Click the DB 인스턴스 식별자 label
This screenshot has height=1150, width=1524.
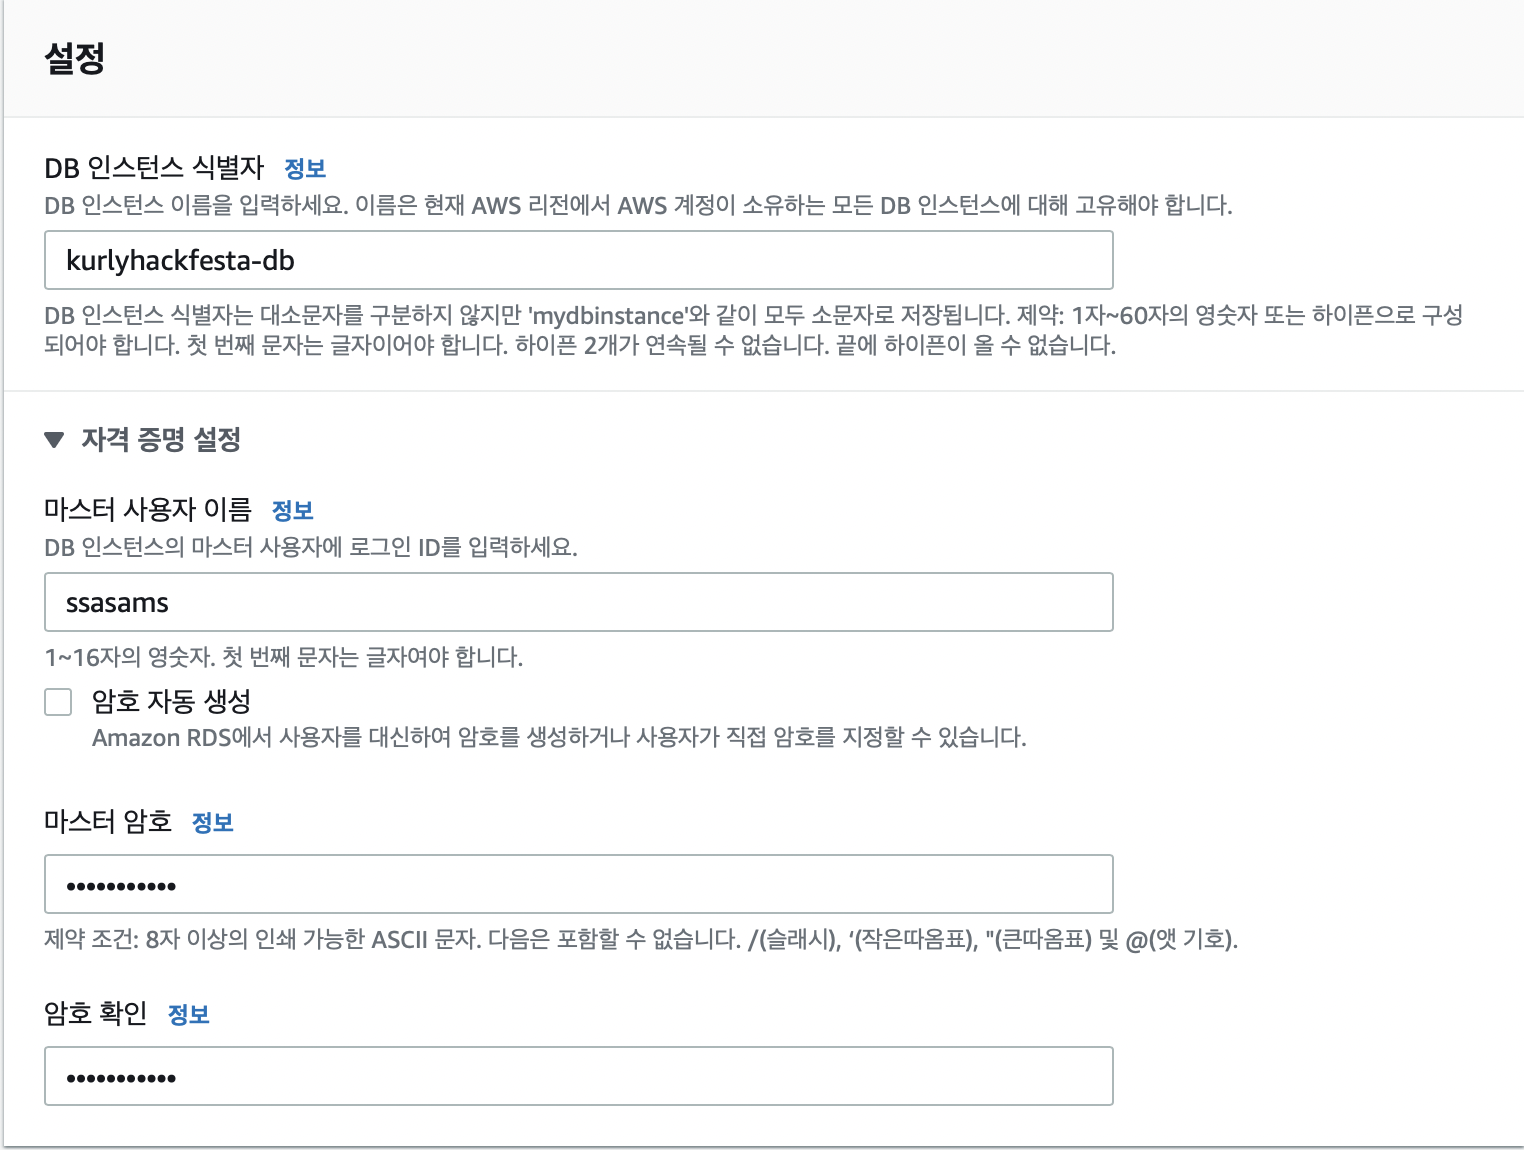pos(154,167)
